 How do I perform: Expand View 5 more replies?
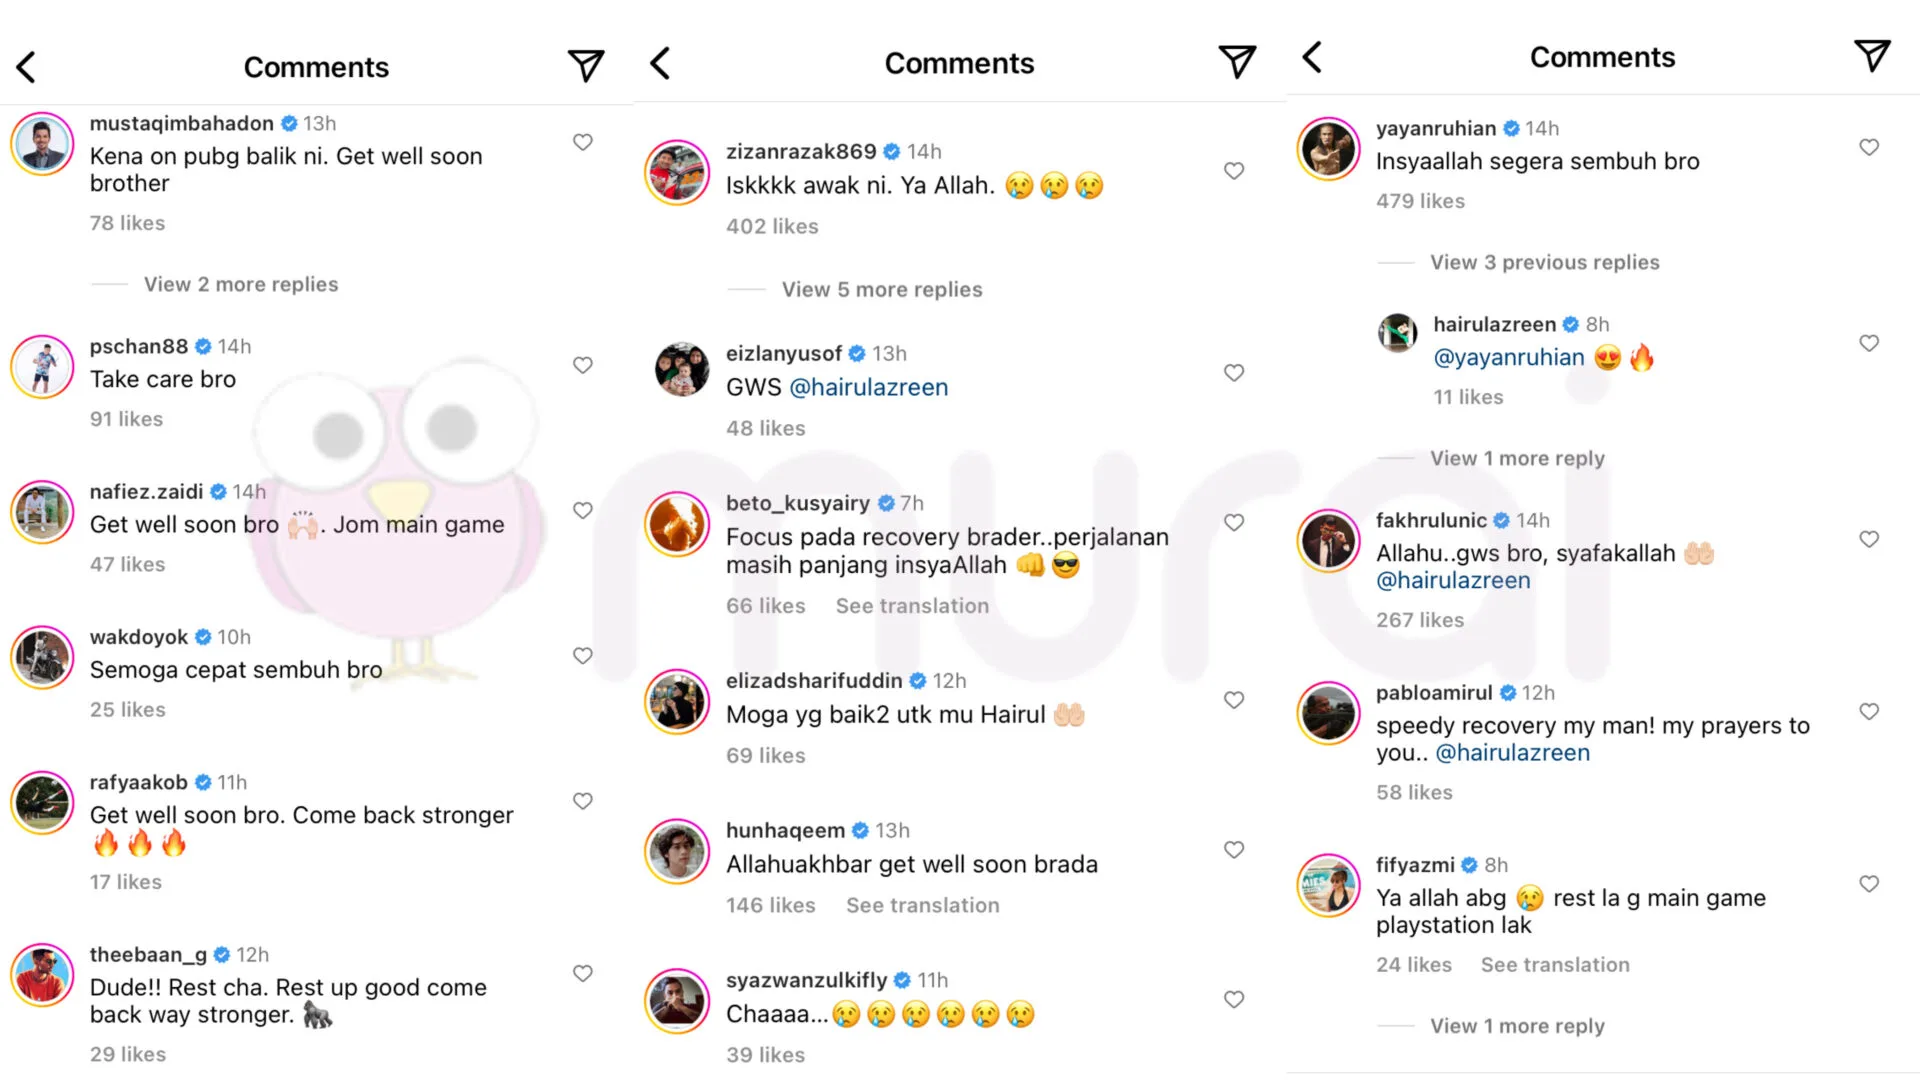coord(882,289)
